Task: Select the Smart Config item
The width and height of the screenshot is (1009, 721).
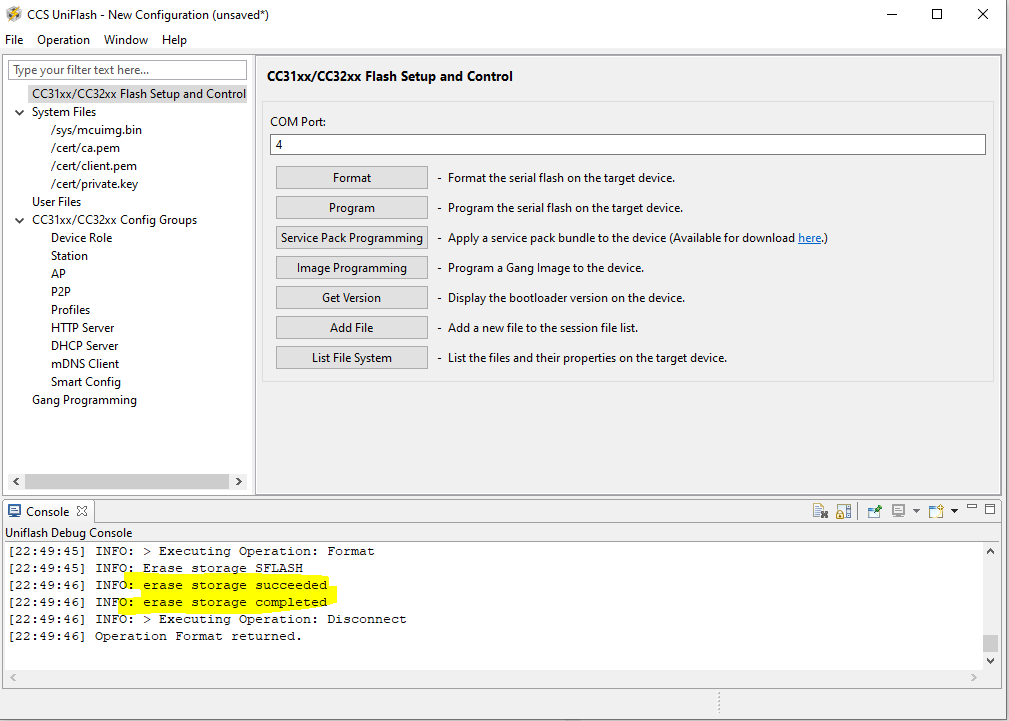Action: pos(86,382)
